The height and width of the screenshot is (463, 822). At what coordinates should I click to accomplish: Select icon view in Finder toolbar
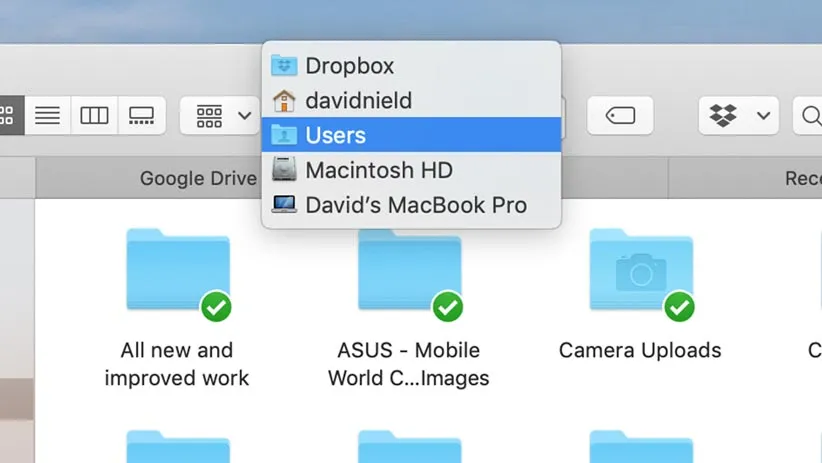click(8, 116)
